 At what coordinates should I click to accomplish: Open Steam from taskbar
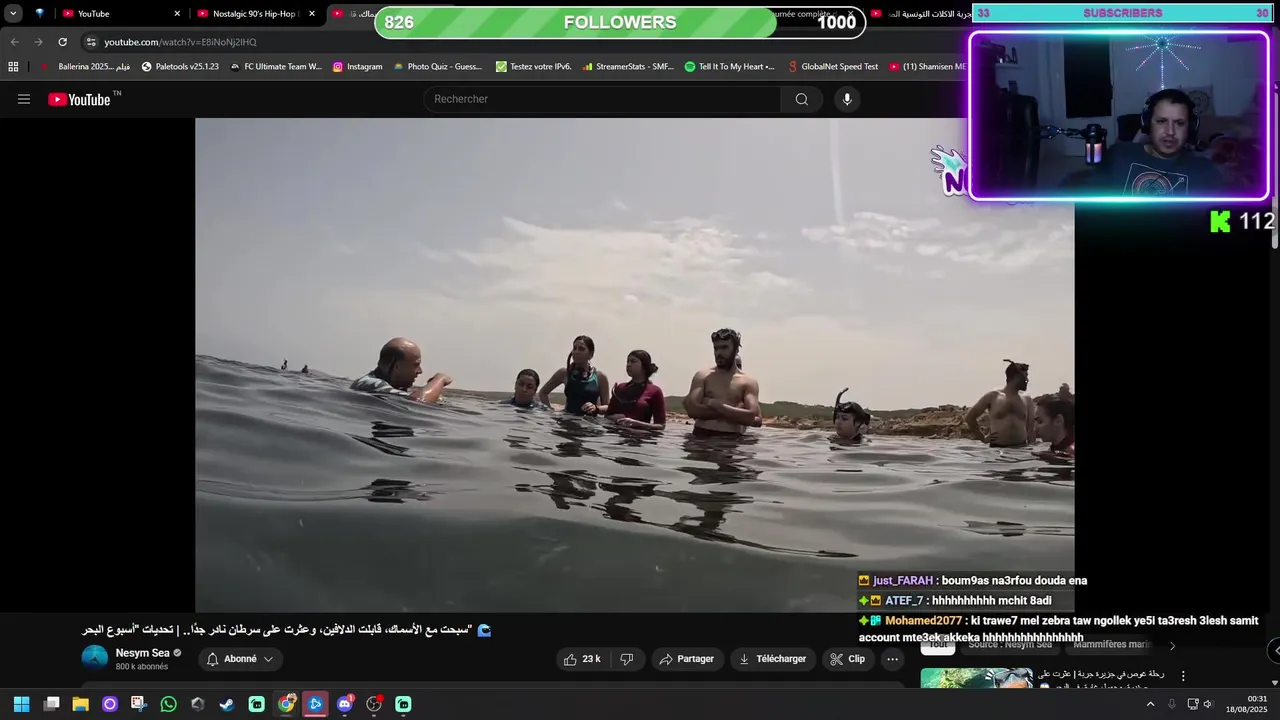tap(227, 704)
